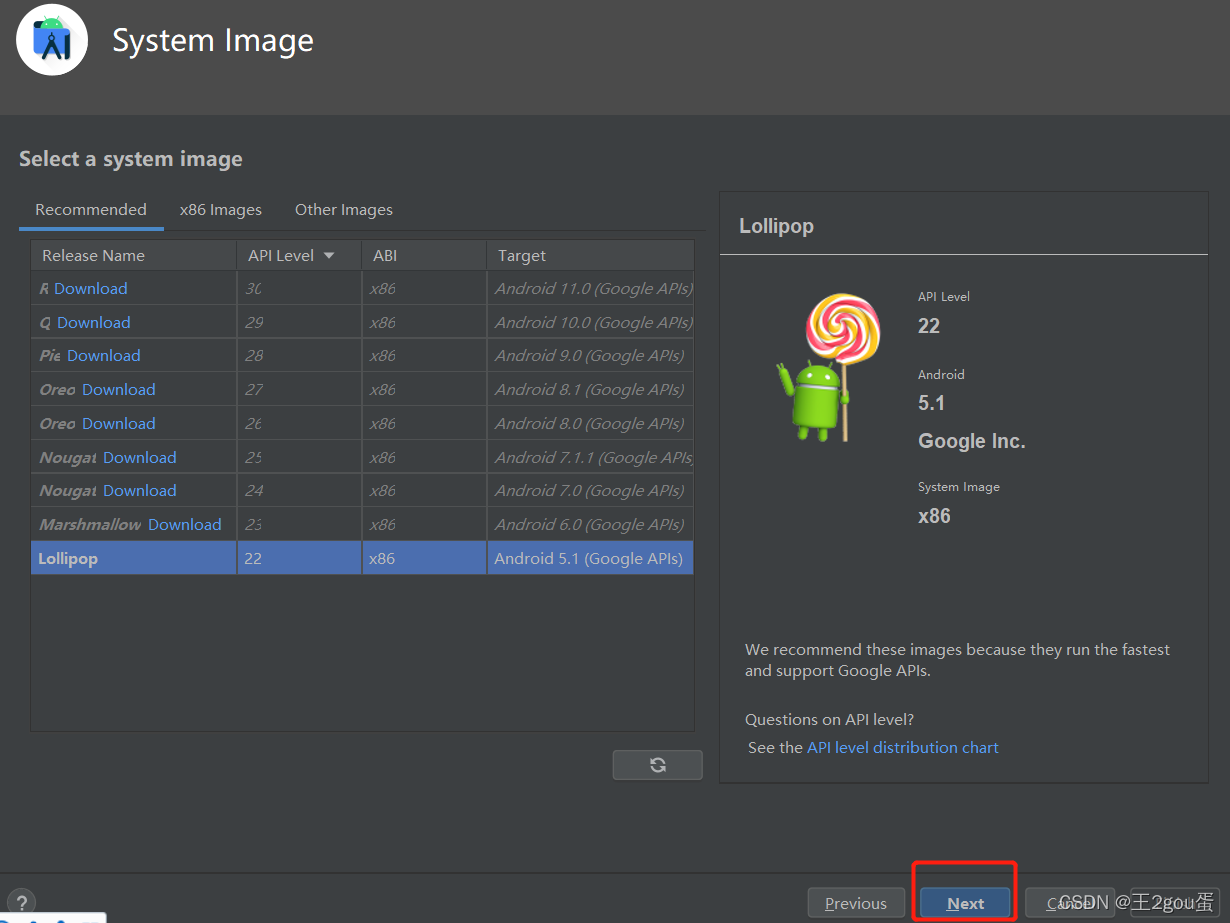Switch to the x86 Images tab
Screen dimensions: 1230x923
click(x=221, y=210)
